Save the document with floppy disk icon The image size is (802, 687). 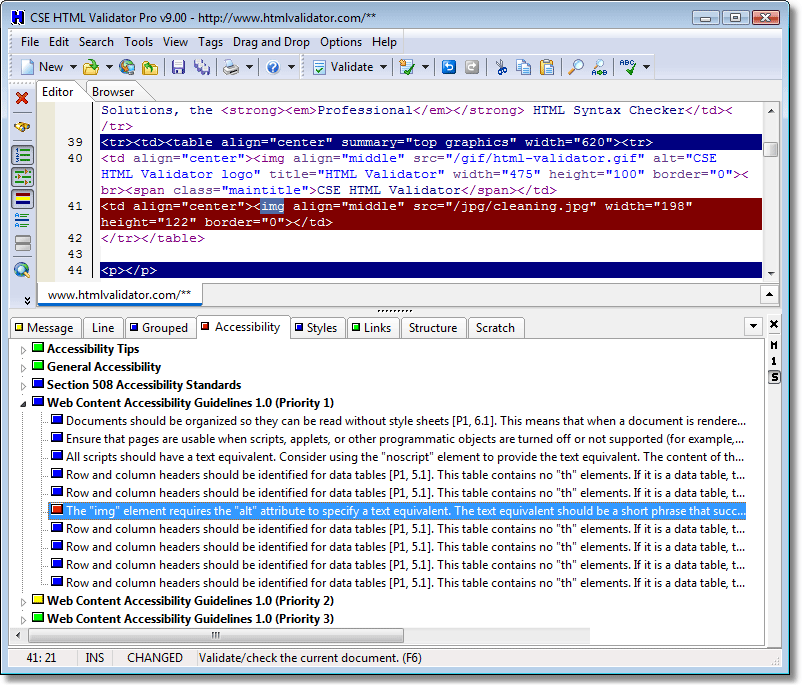(178, 67)
